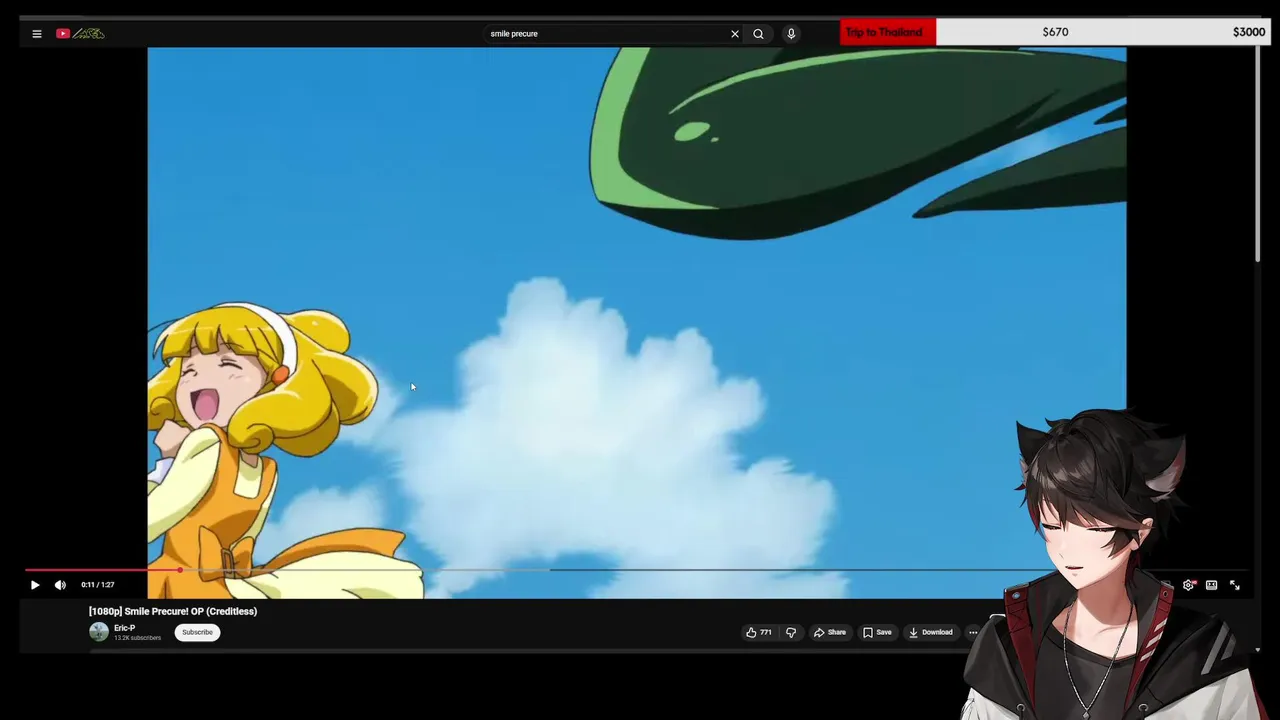Image resolution: width=1280 pixels, height=720 pixels.
Task: Click the 'Trip to Thailand' goal label
Action: point(884,32)
